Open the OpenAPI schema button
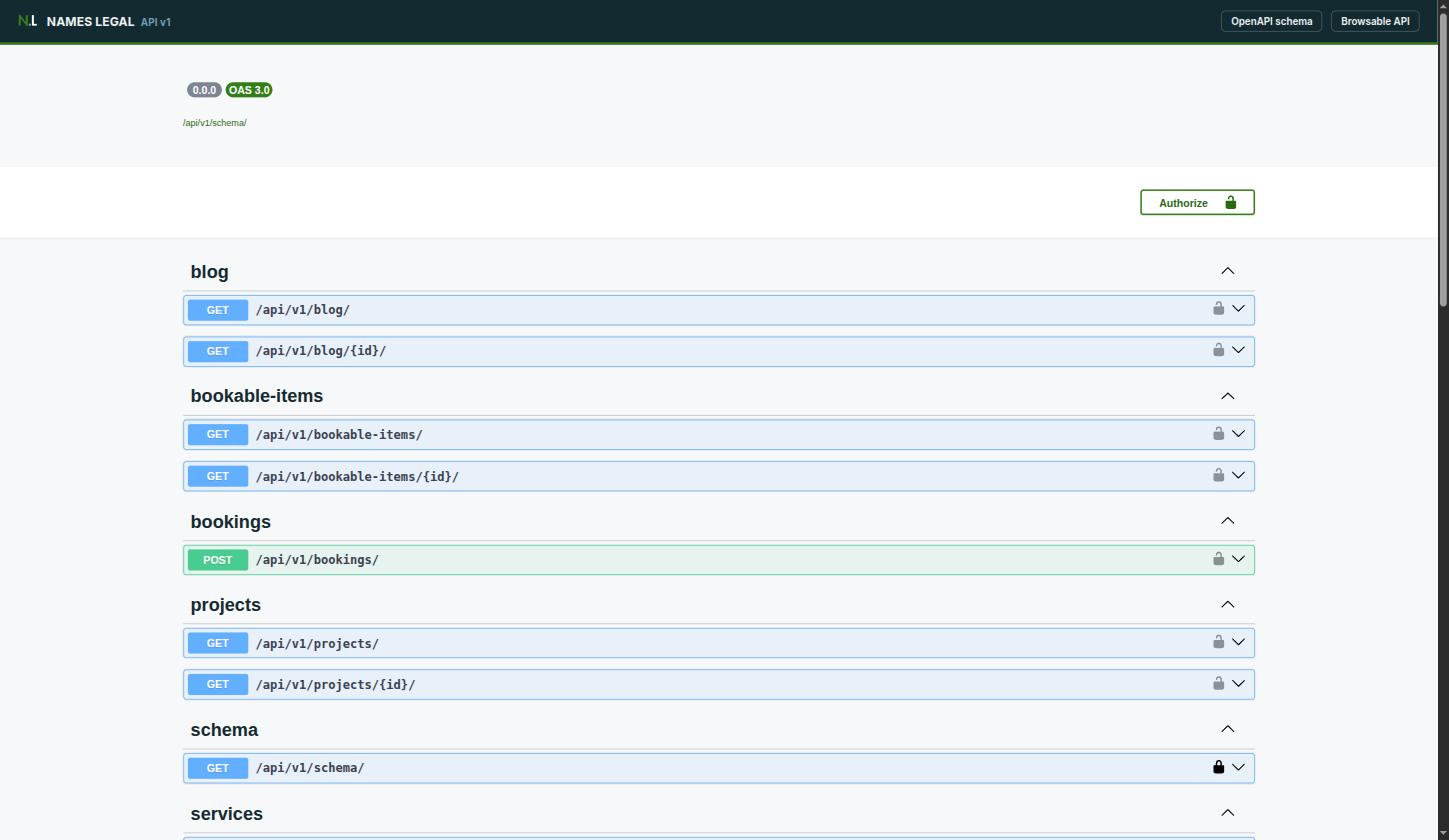 [1271, 21]
